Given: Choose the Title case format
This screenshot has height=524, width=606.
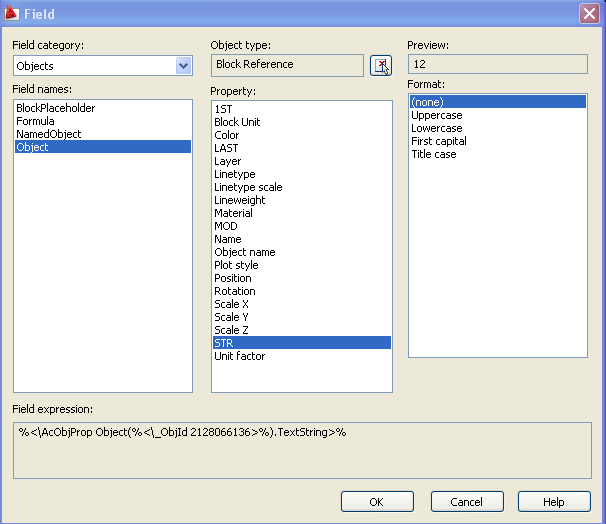Looking at the screenshot, I should 498,154.
